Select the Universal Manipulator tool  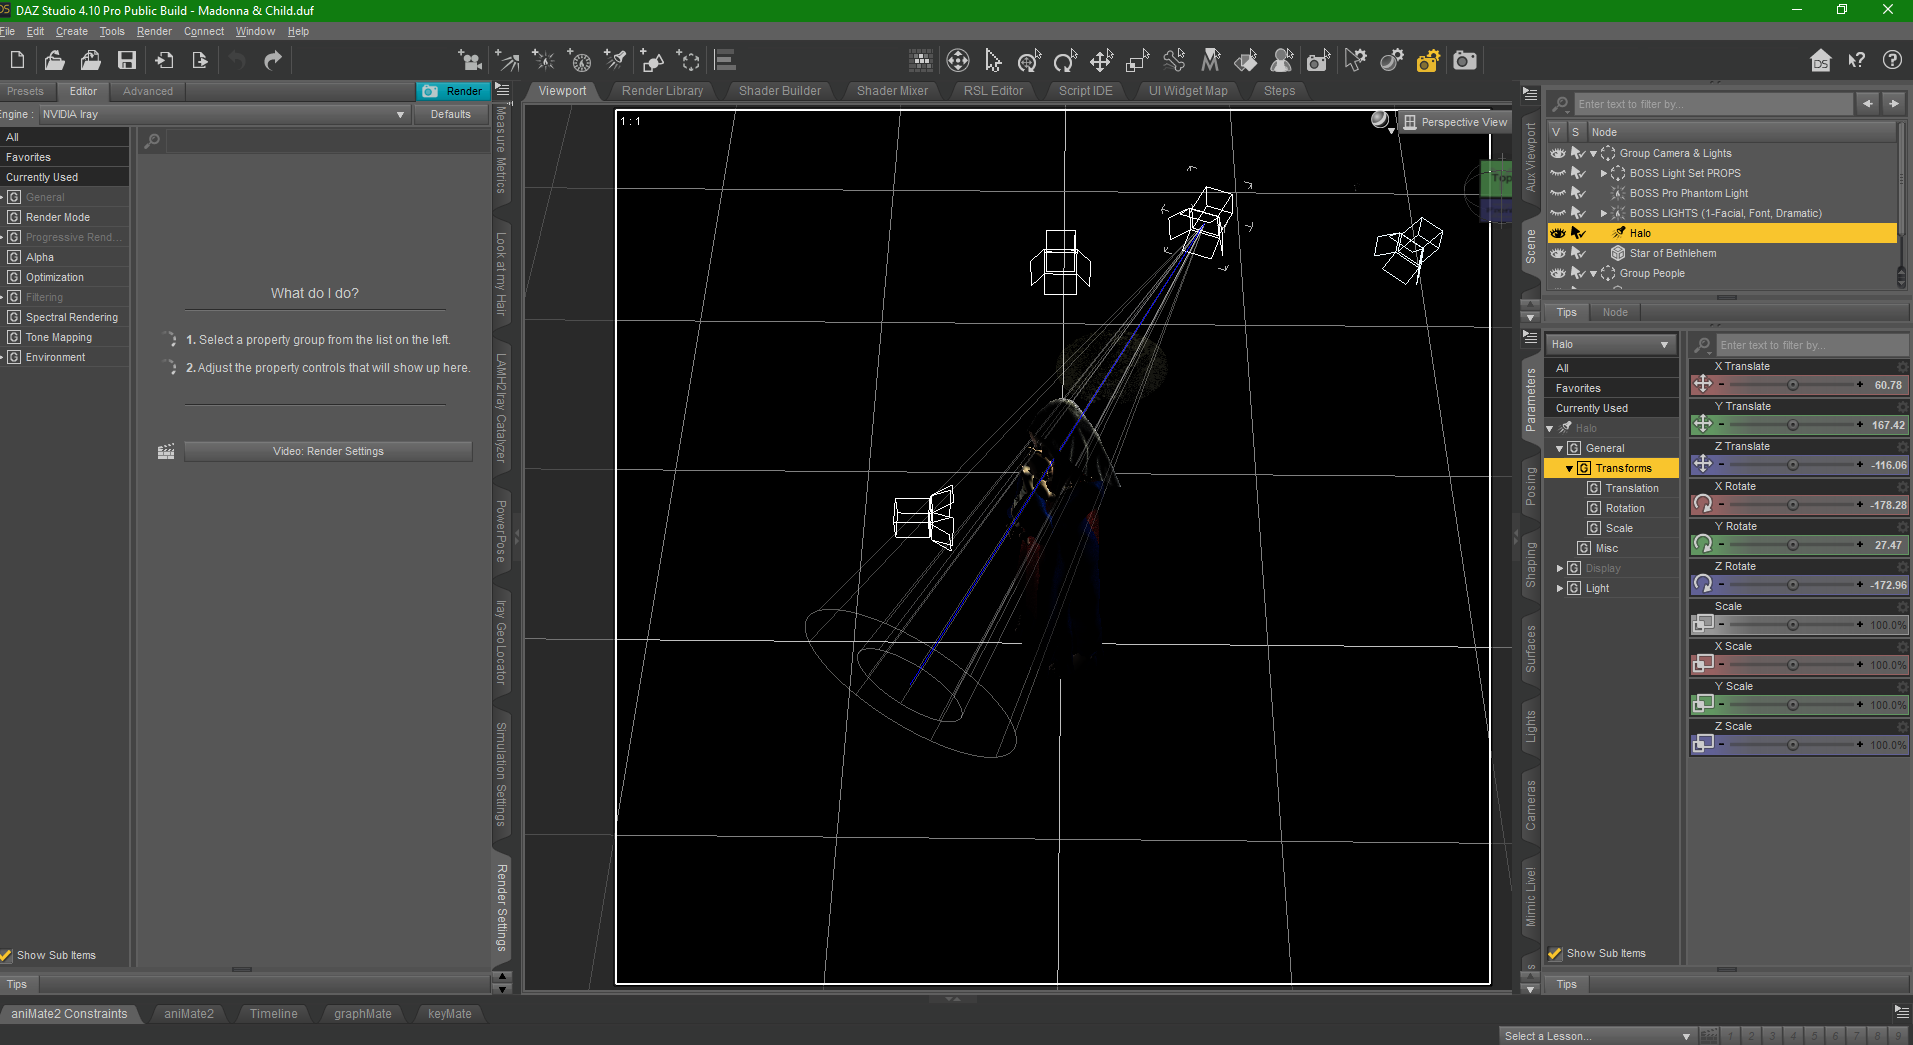(1028, 61)
